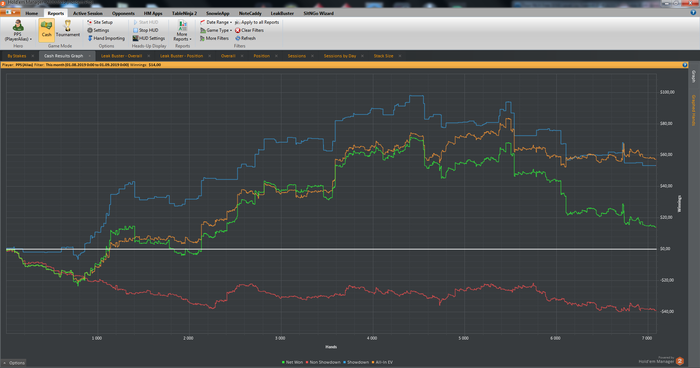Open HUD Settings
The image size is (700, 368).
click(149, 38)
